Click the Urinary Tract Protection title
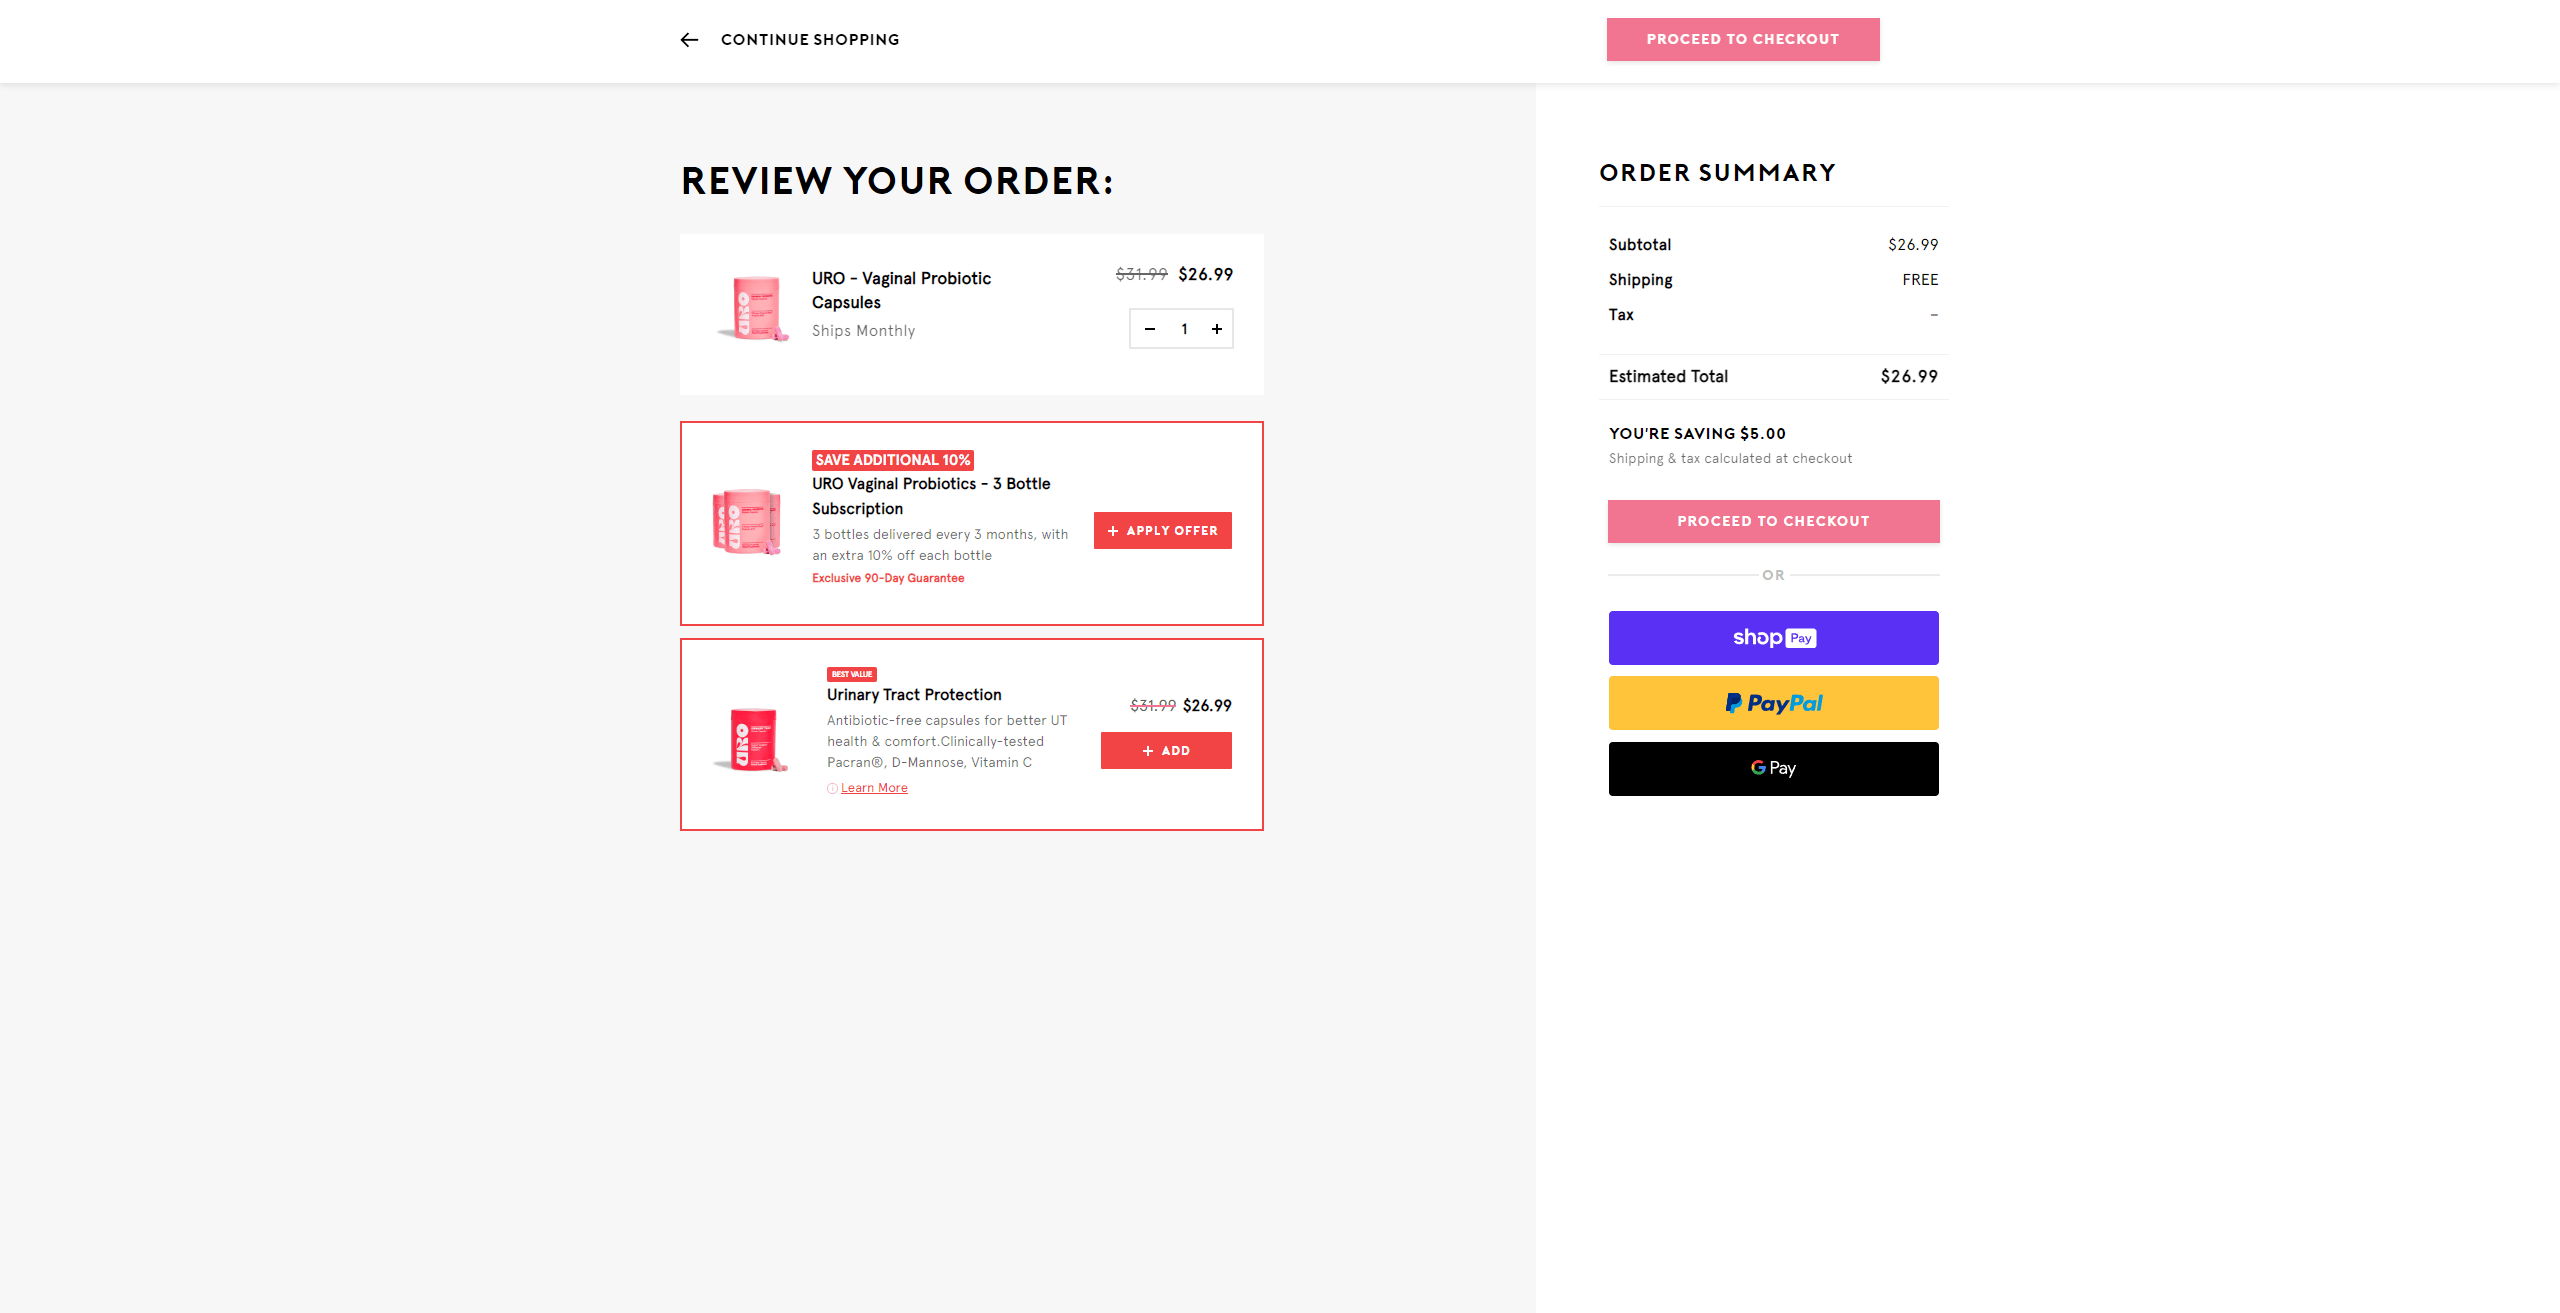The width and height of the screenshot is (2560, 1313). click(913, 695)
